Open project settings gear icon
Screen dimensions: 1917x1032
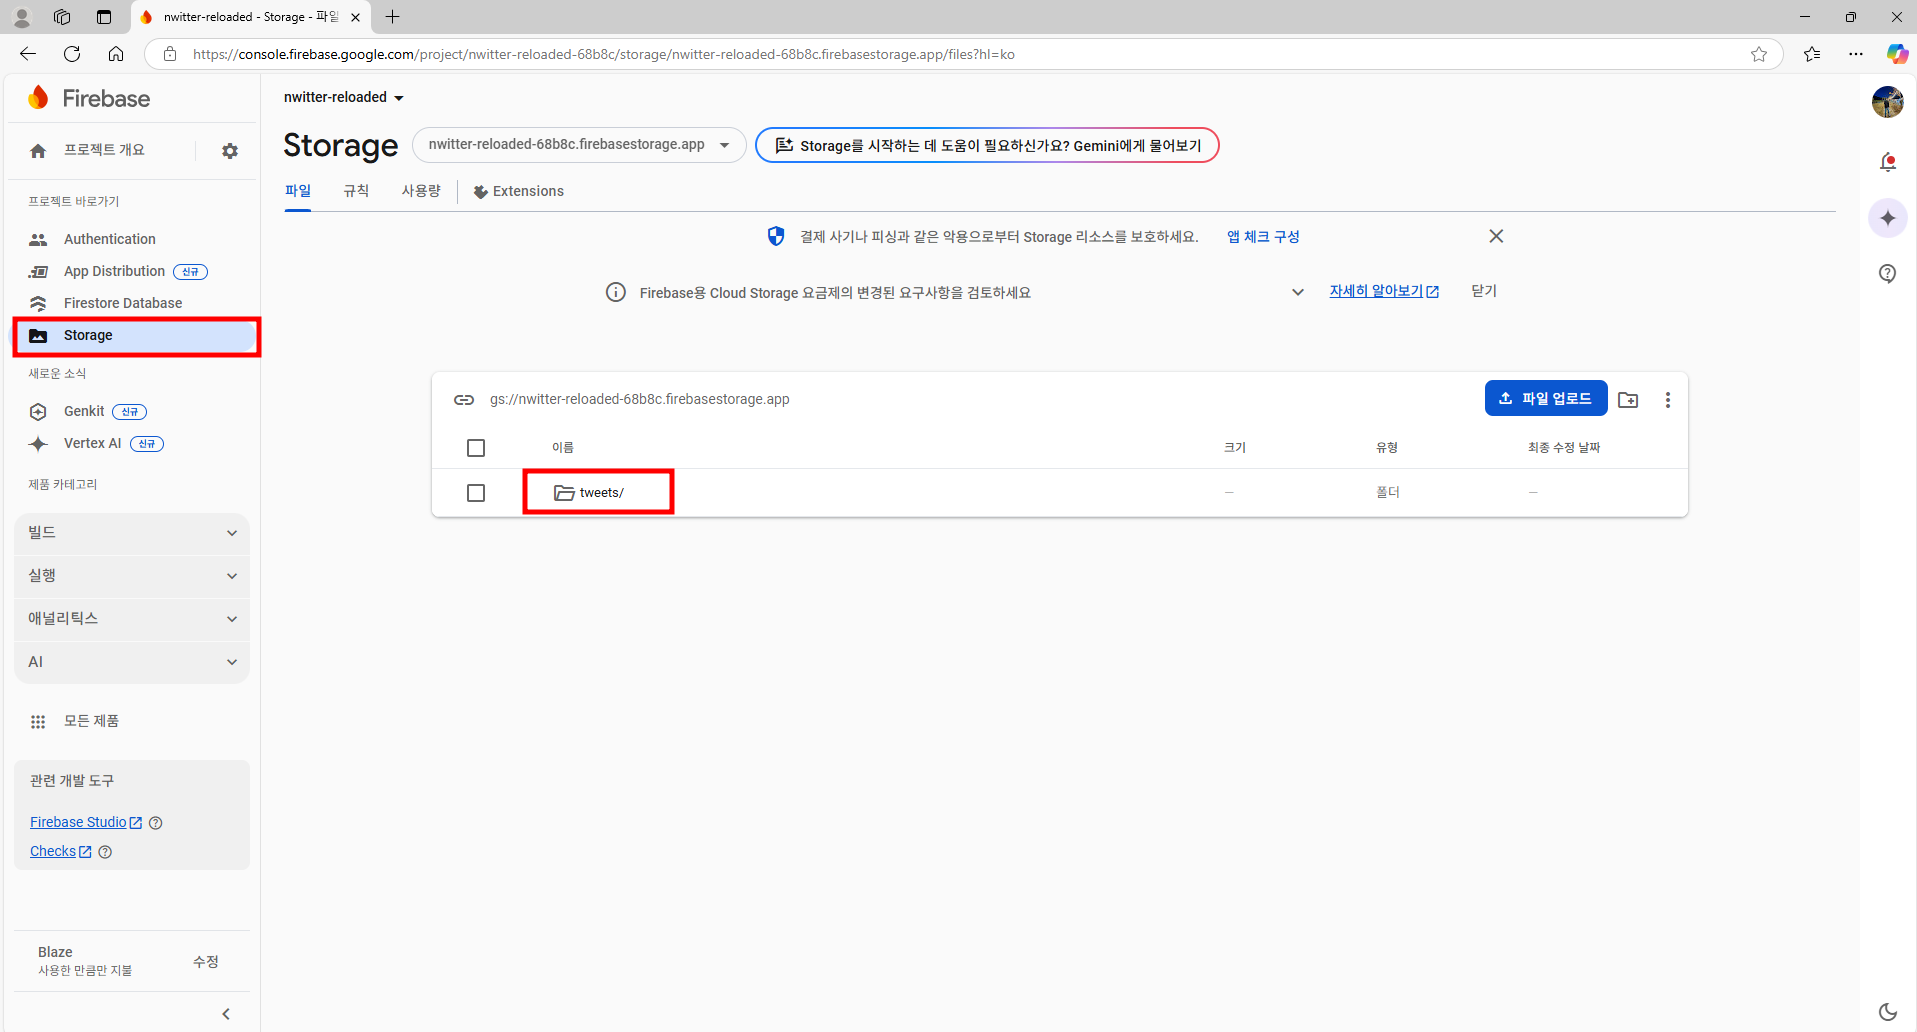click(230, 151)
